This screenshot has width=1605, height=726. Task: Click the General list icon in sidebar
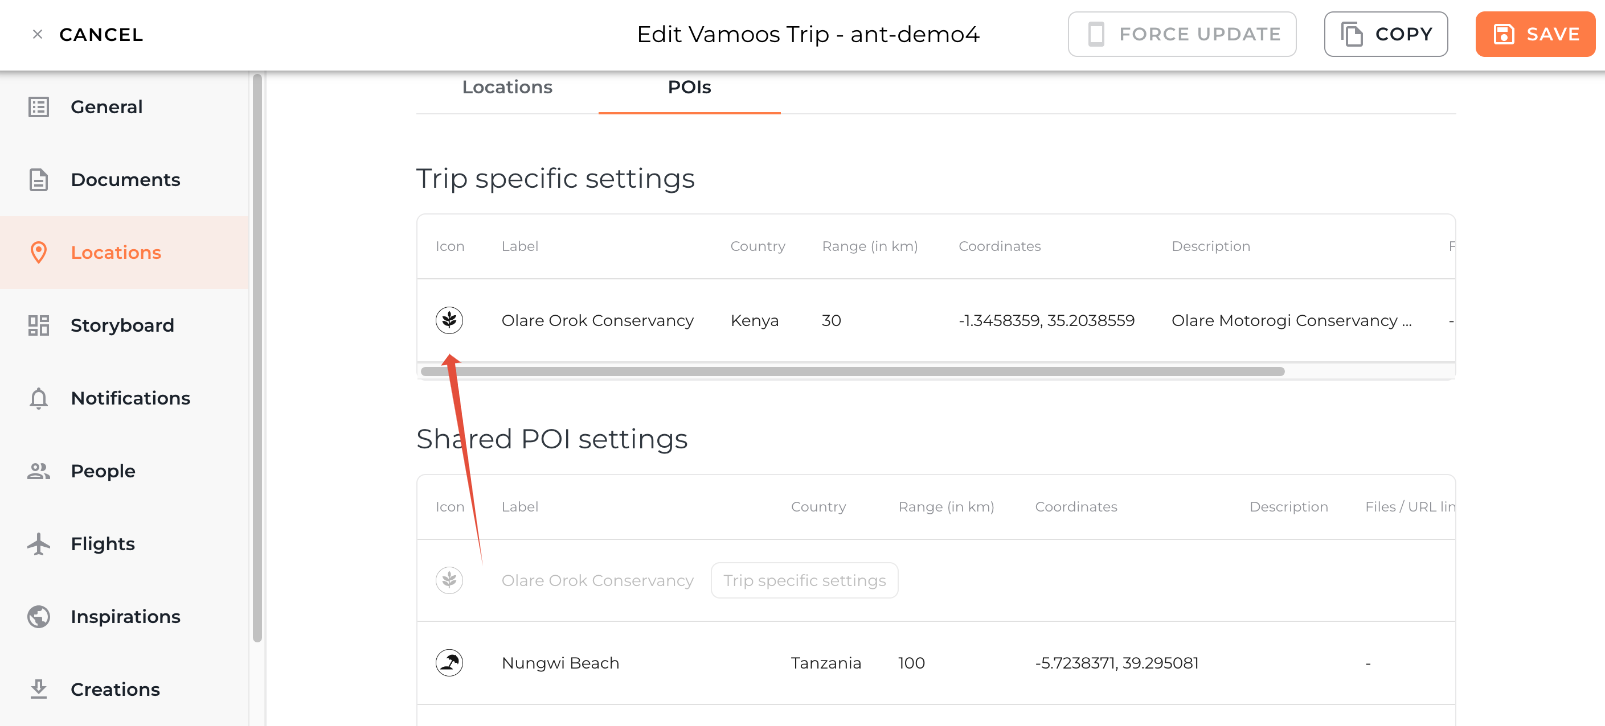(39, 107)
